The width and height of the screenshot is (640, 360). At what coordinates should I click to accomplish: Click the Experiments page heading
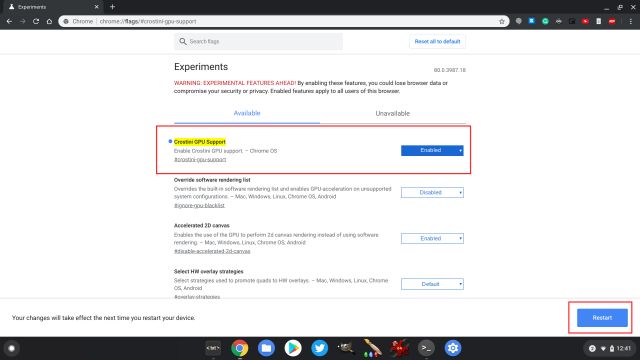coord(201,67)
